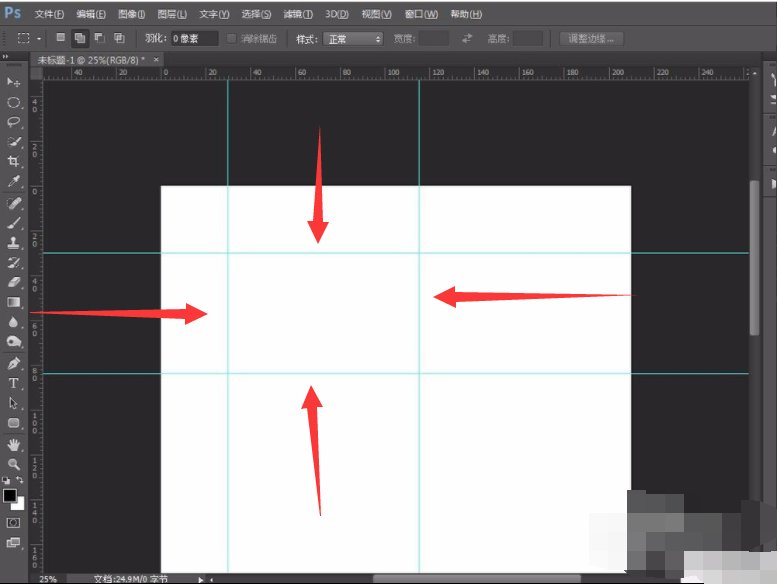Toggle Quick Mask mode icon
Viewport: 777px width, 584px height.
[x=14, y=522]
